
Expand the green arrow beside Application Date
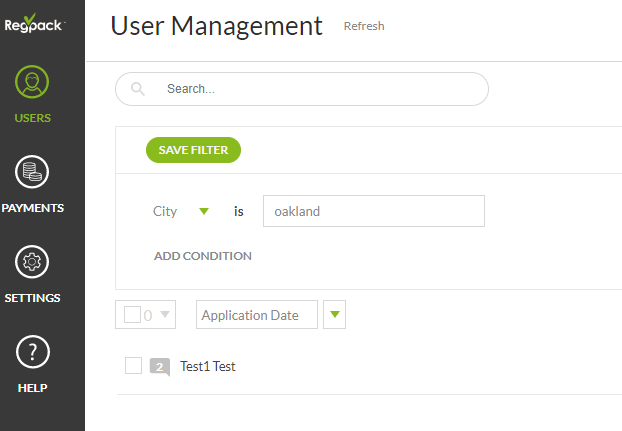pyautogui.click(x=335, y=315)
